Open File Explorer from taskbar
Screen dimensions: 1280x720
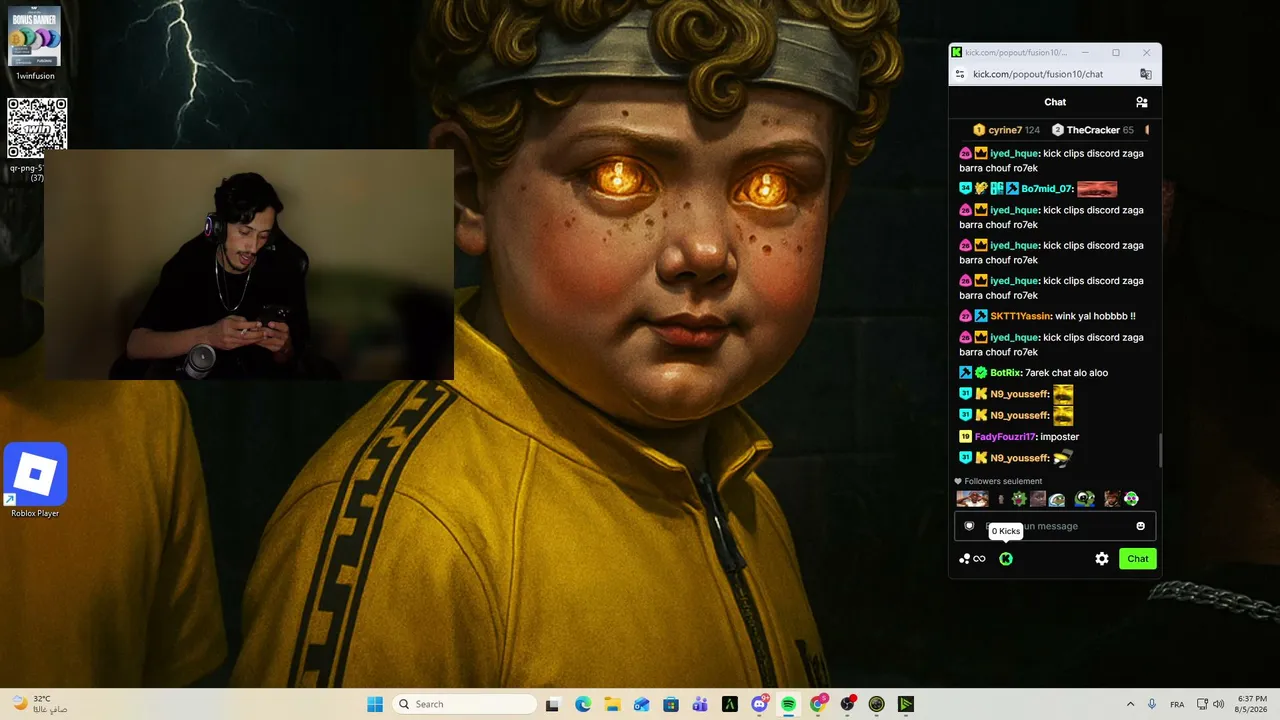(612, 704)
